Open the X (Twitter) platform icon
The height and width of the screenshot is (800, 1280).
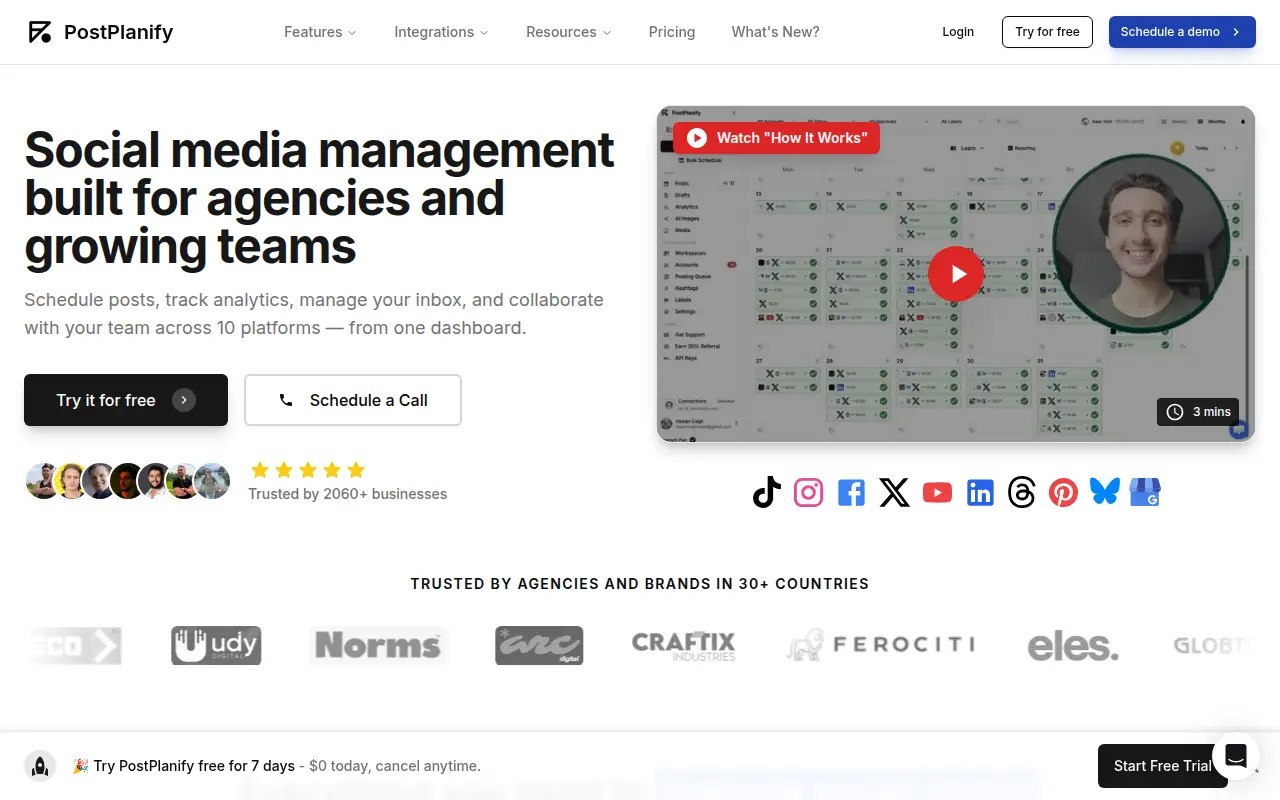pyautogui.click(x=894, y=492)
